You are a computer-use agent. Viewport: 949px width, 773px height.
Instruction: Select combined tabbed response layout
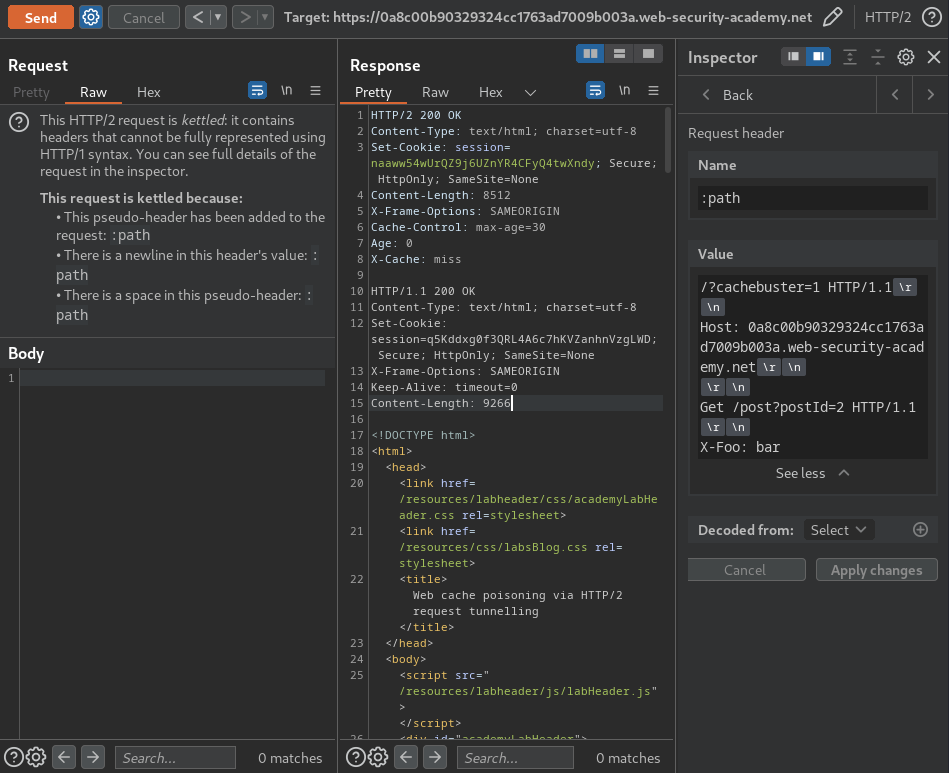[648, 54]
